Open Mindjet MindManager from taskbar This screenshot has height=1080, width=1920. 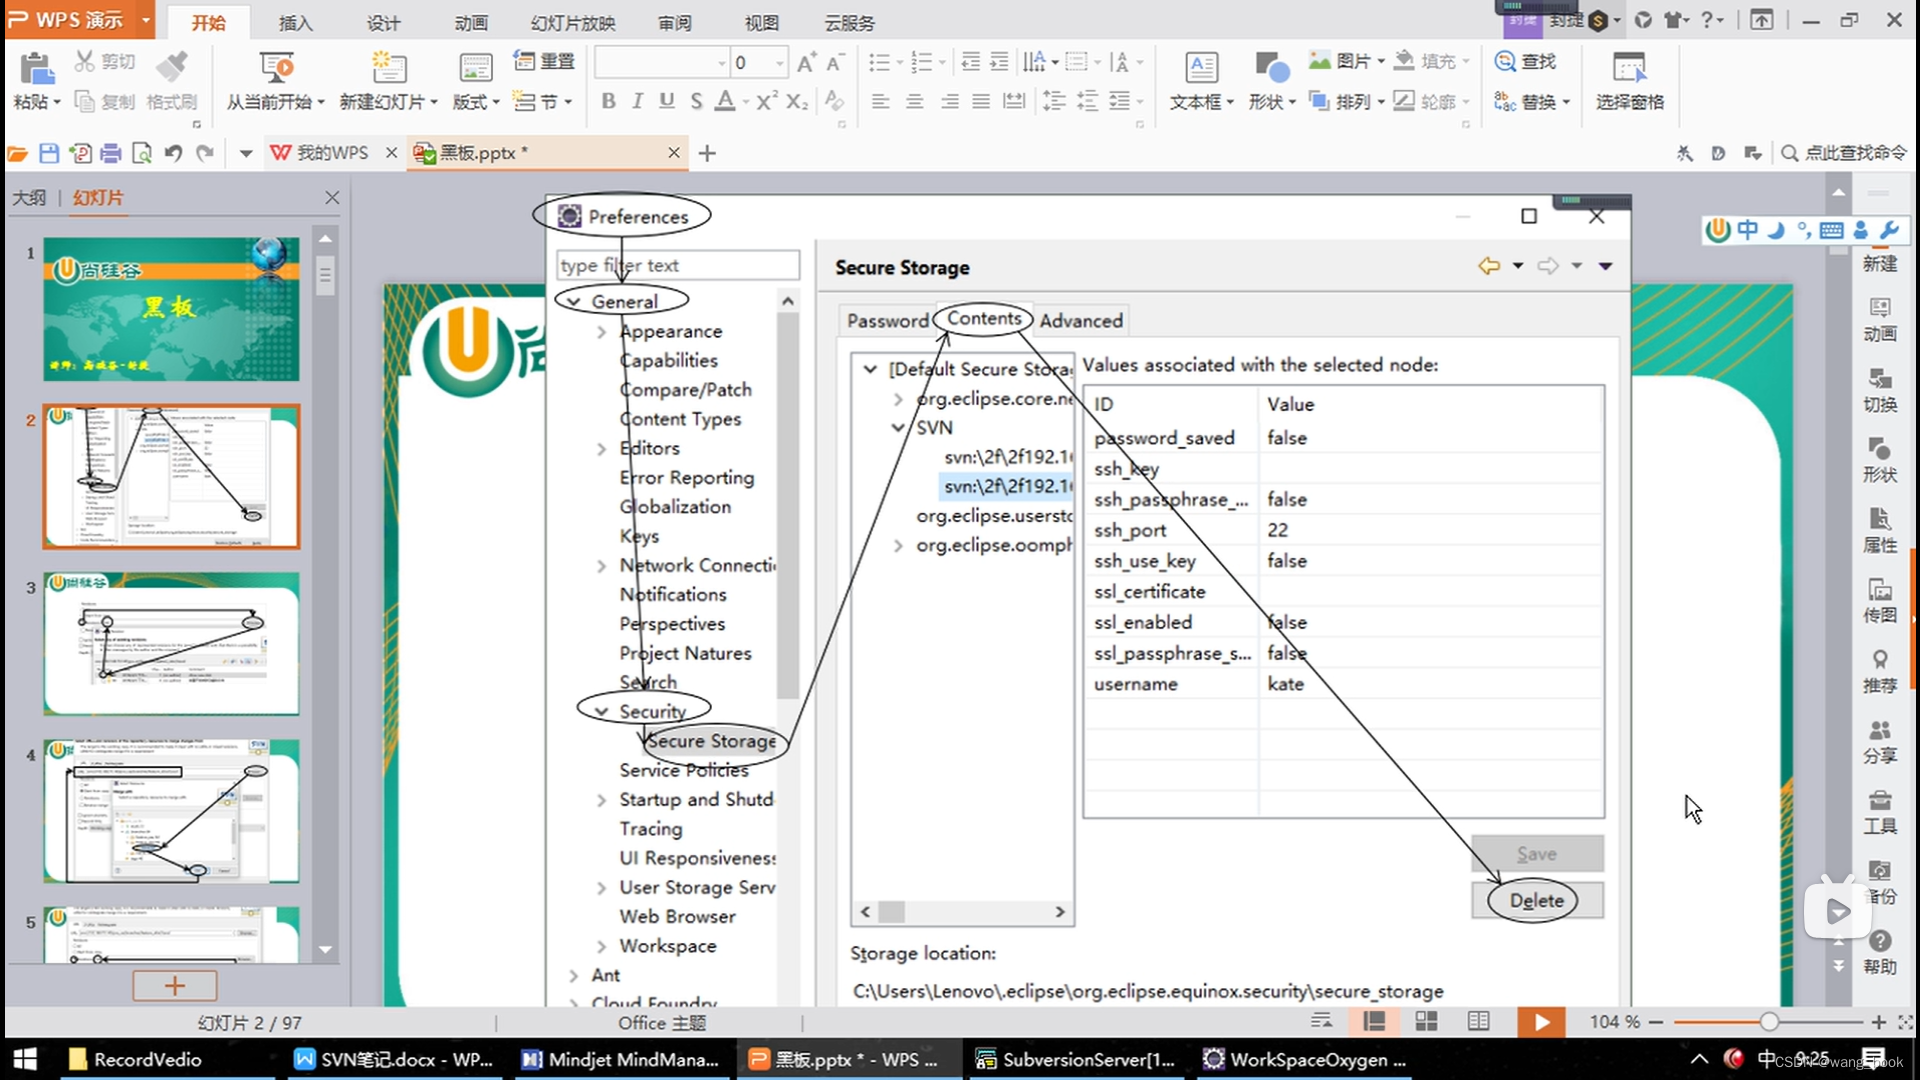pos(621,1059)
